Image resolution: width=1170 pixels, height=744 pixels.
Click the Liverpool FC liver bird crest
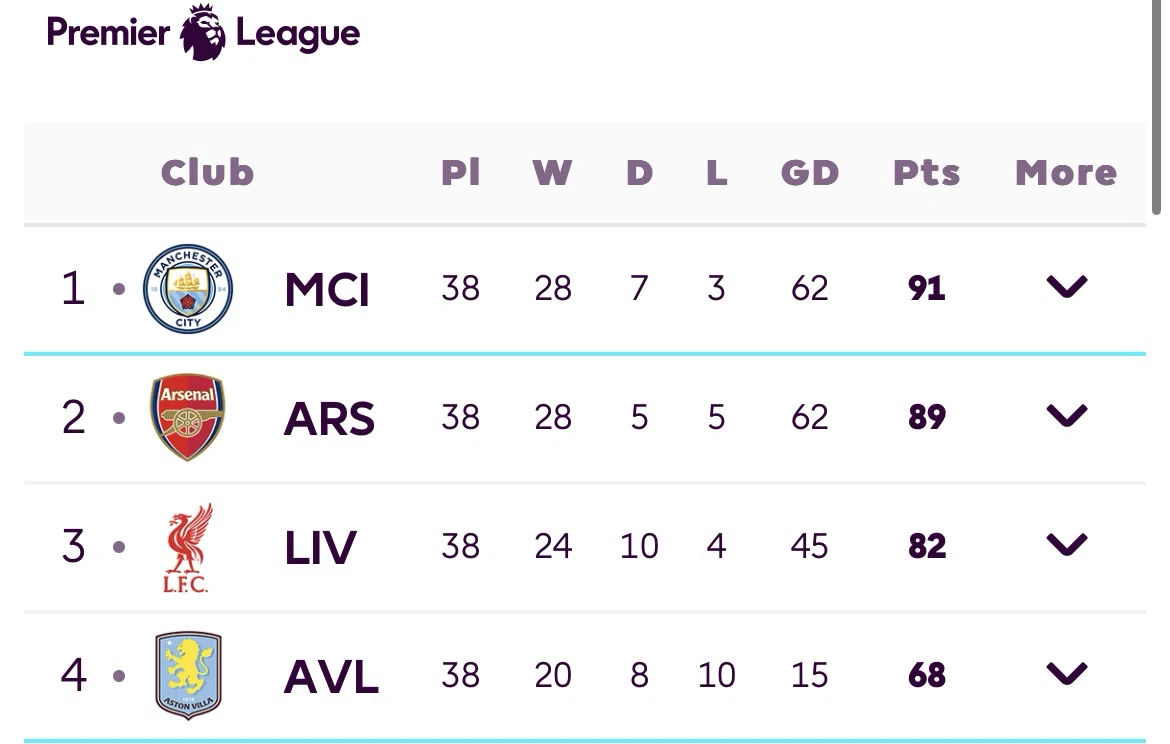click(187, 548)
